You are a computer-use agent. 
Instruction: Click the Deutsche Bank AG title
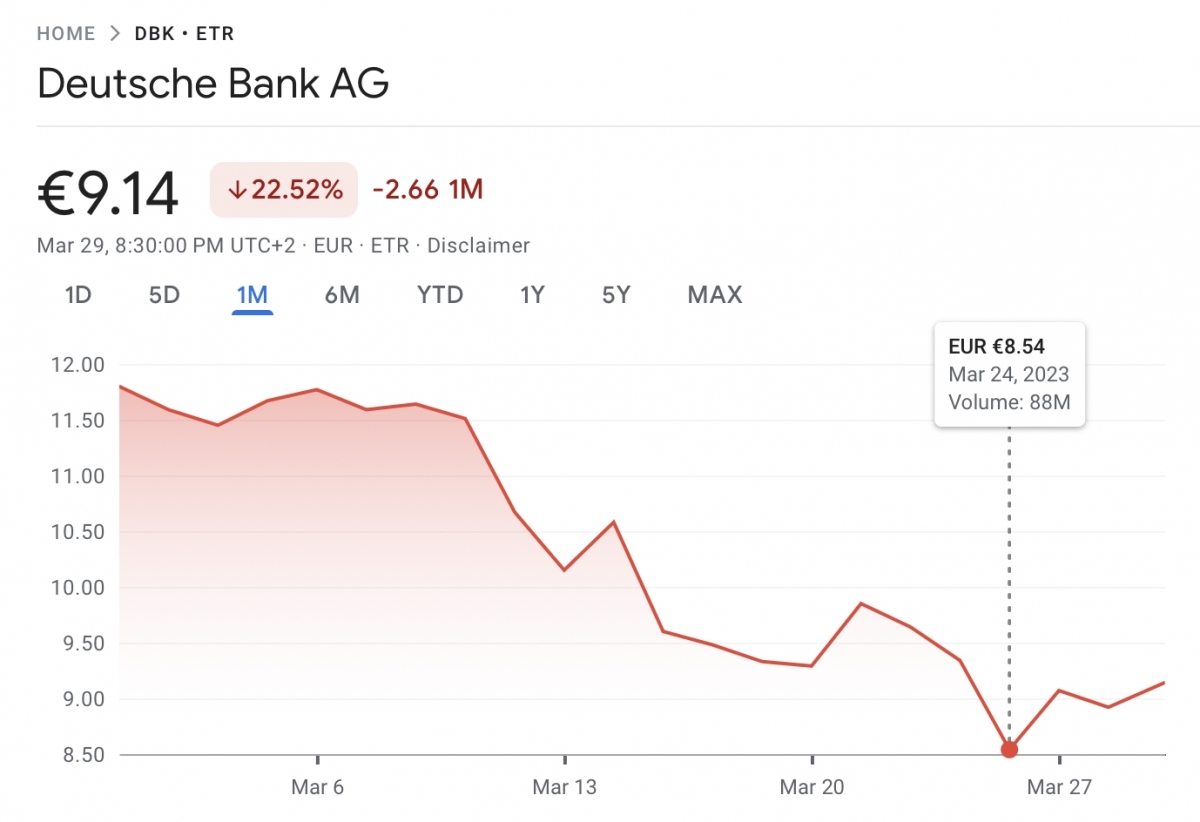point(213,83)
